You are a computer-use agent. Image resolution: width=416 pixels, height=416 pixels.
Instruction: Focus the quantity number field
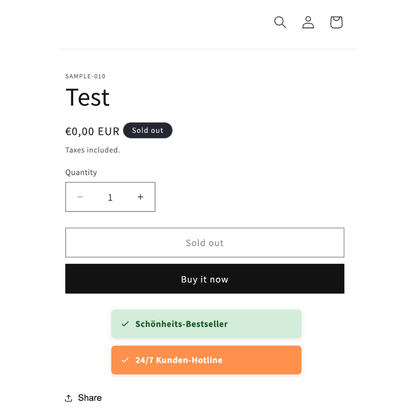click(x=110, y=197)
